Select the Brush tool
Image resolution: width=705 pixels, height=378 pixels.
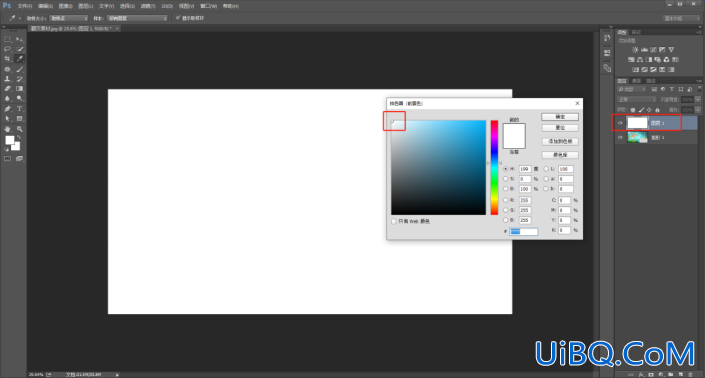coord(20,69)
